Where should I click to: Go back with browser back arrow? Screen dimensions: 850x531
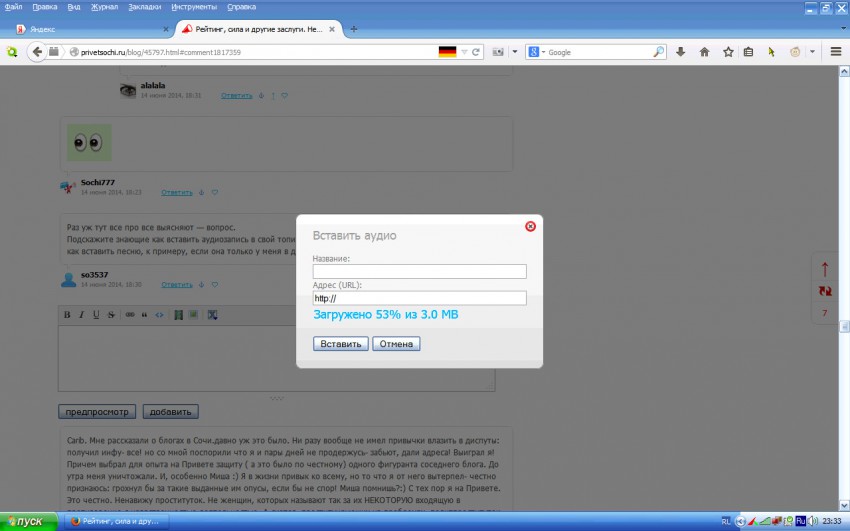pyautogui.click(x=37, y=52)
